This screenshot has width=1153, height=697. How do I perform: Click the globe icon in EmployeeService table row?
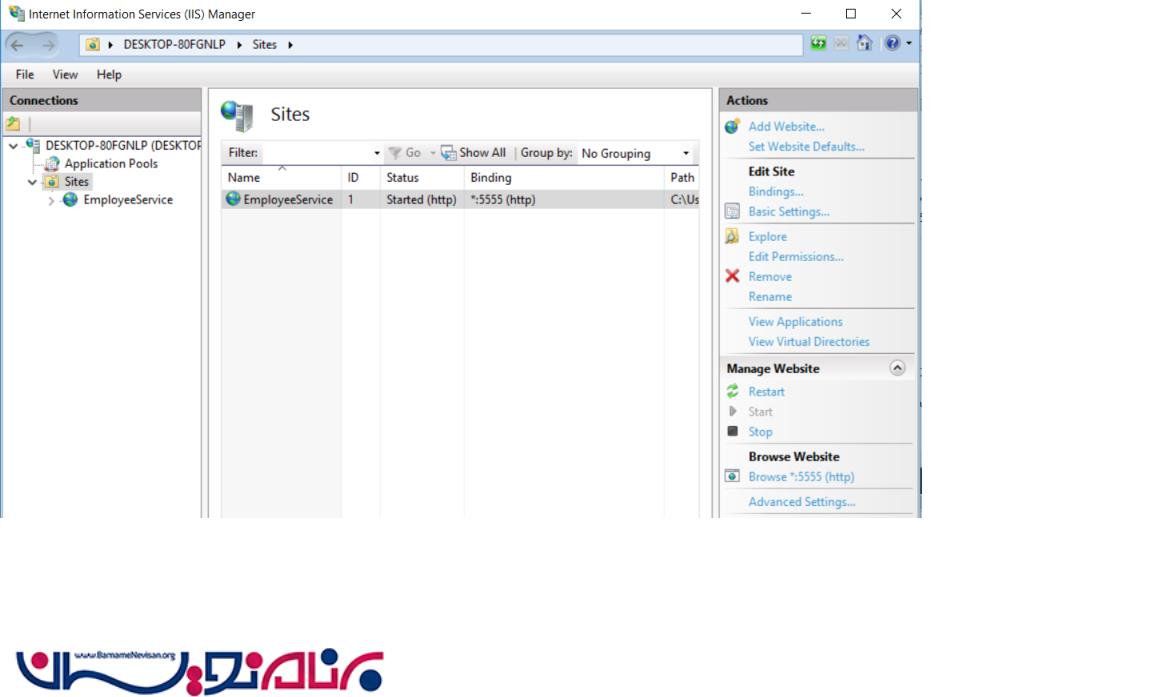point(233,199)
